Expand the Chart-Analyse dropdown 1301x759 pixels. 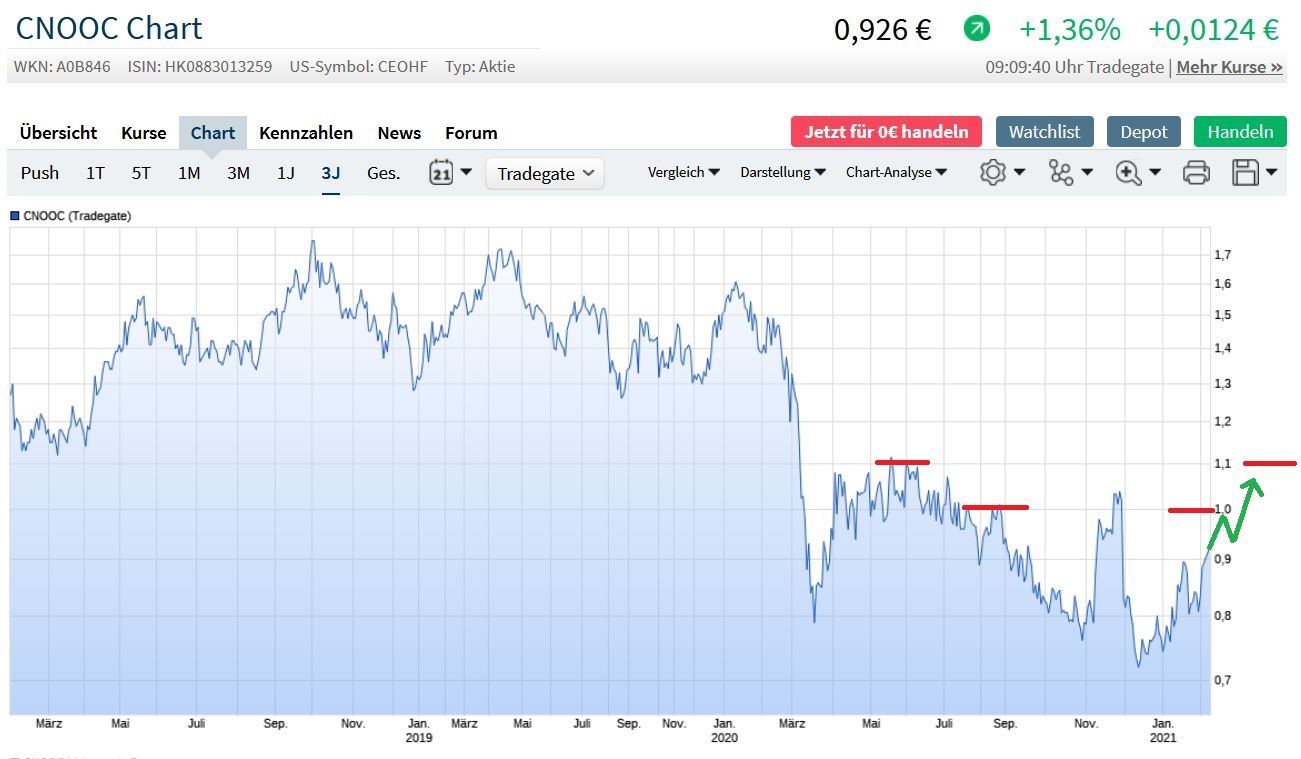click(896, 172)
